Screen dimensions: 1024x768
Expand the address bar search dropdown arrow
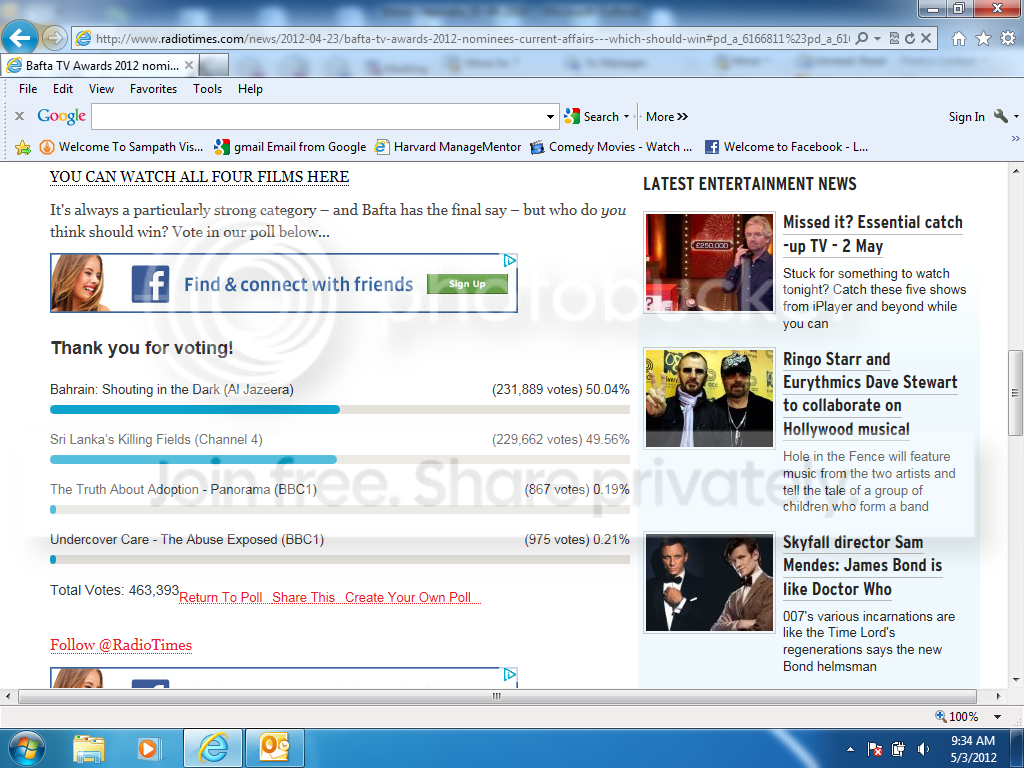pos(877,39)
